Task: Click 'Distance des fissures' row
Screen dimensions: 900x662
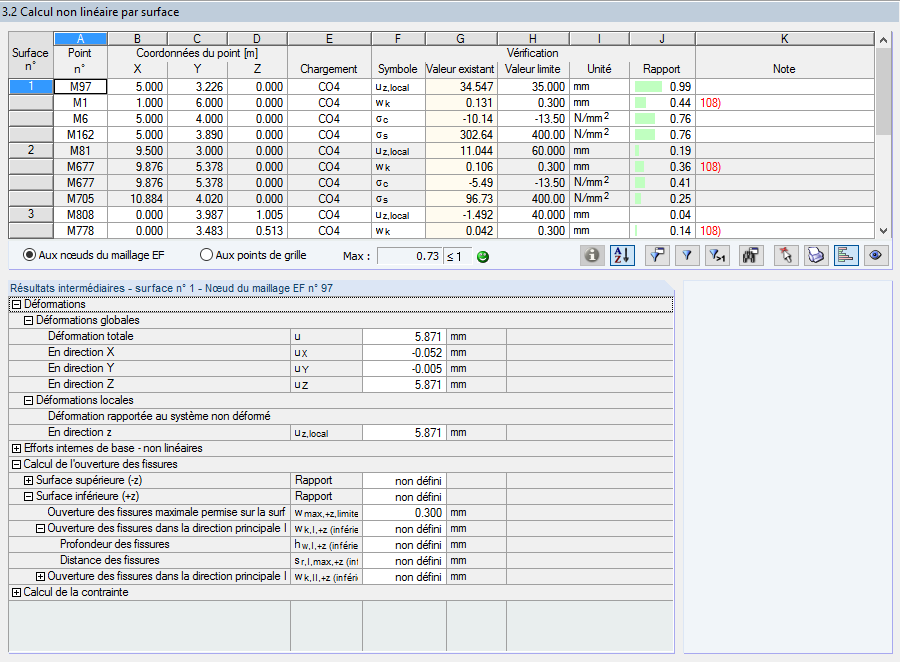Action: 341,560
